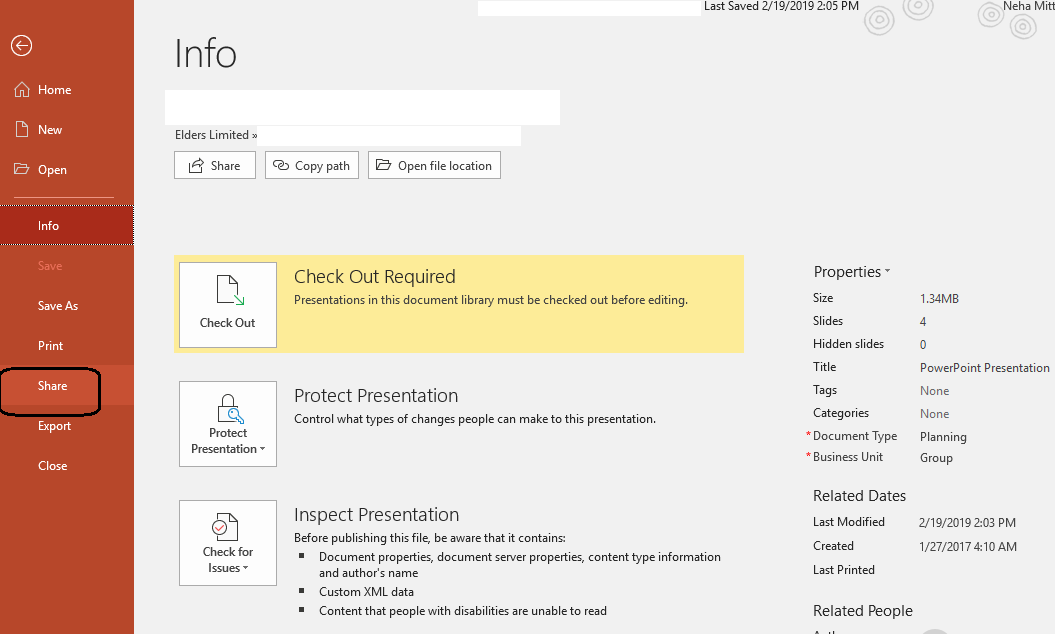Click the Categories value None
1055x634 pixels.
tap(935, 414)
